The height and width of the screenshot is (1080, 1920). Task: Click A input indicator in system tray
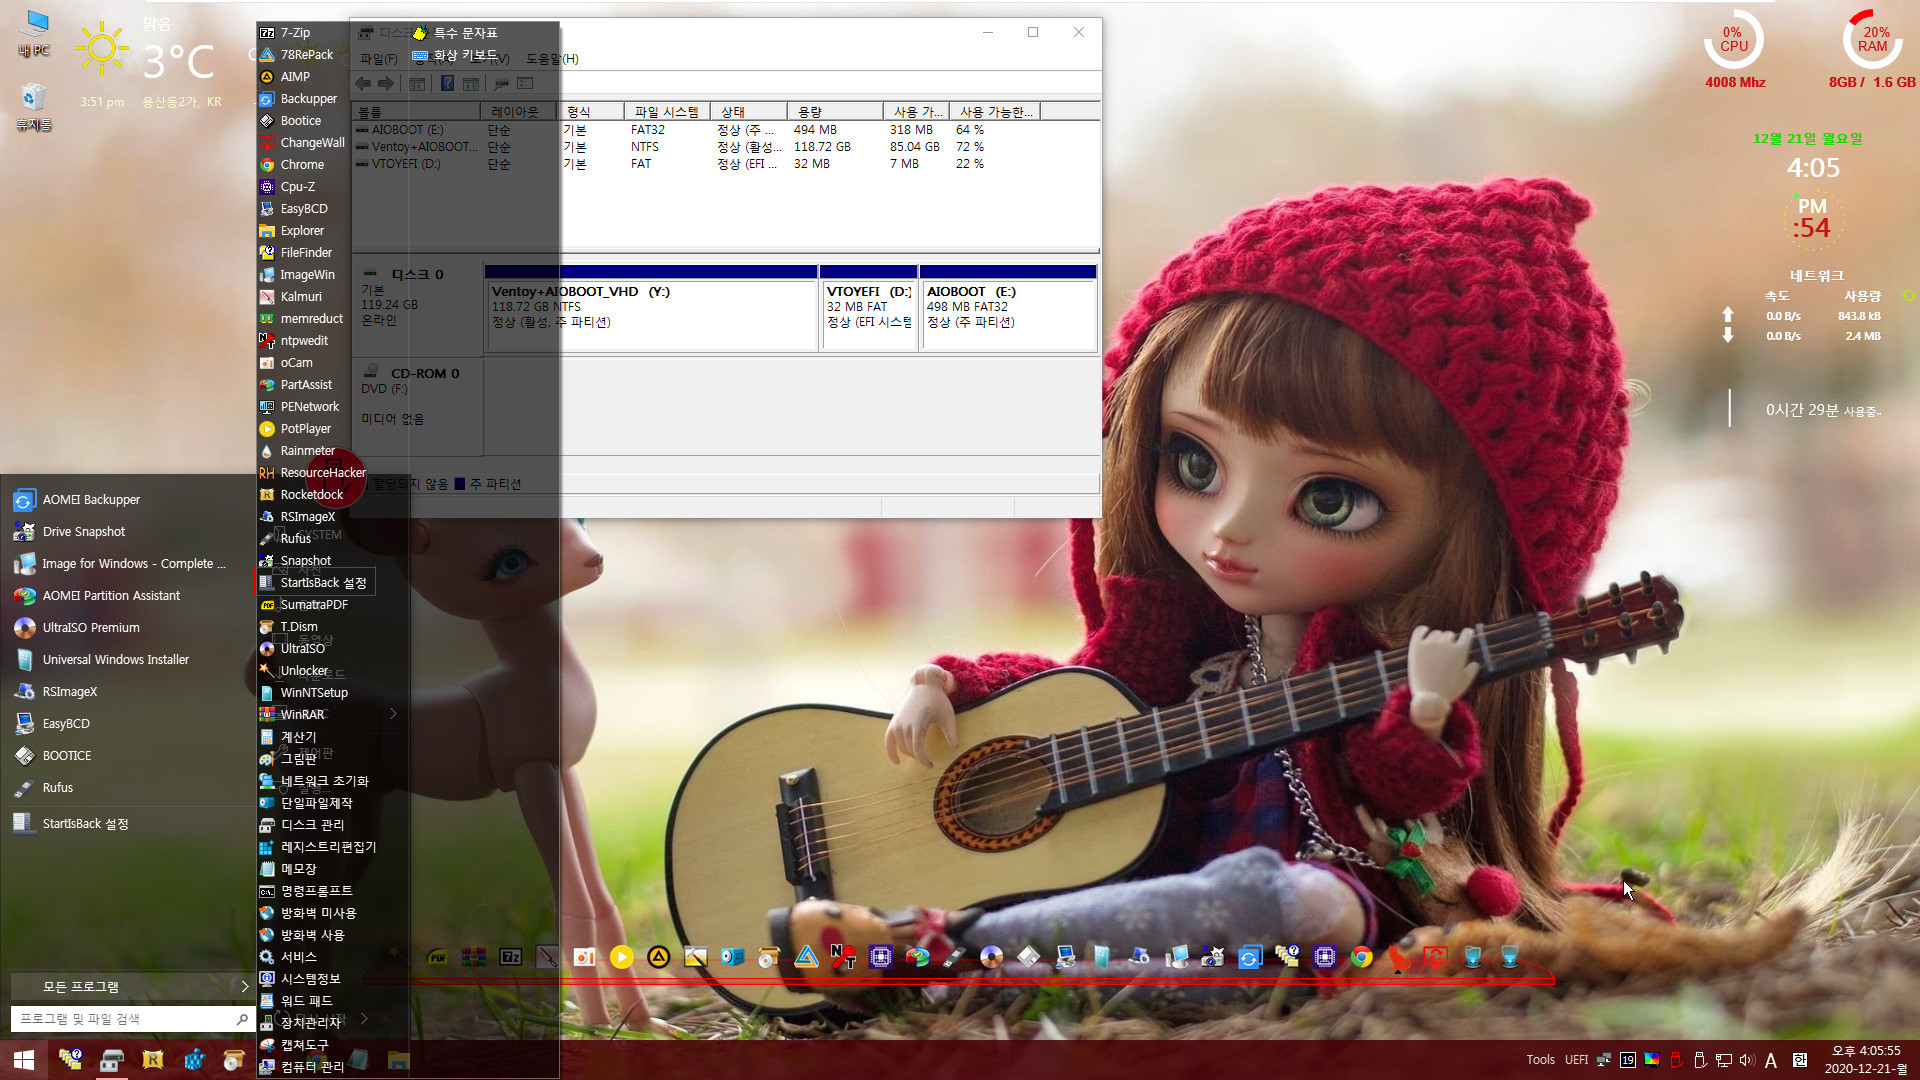tap(1771, 1060)
